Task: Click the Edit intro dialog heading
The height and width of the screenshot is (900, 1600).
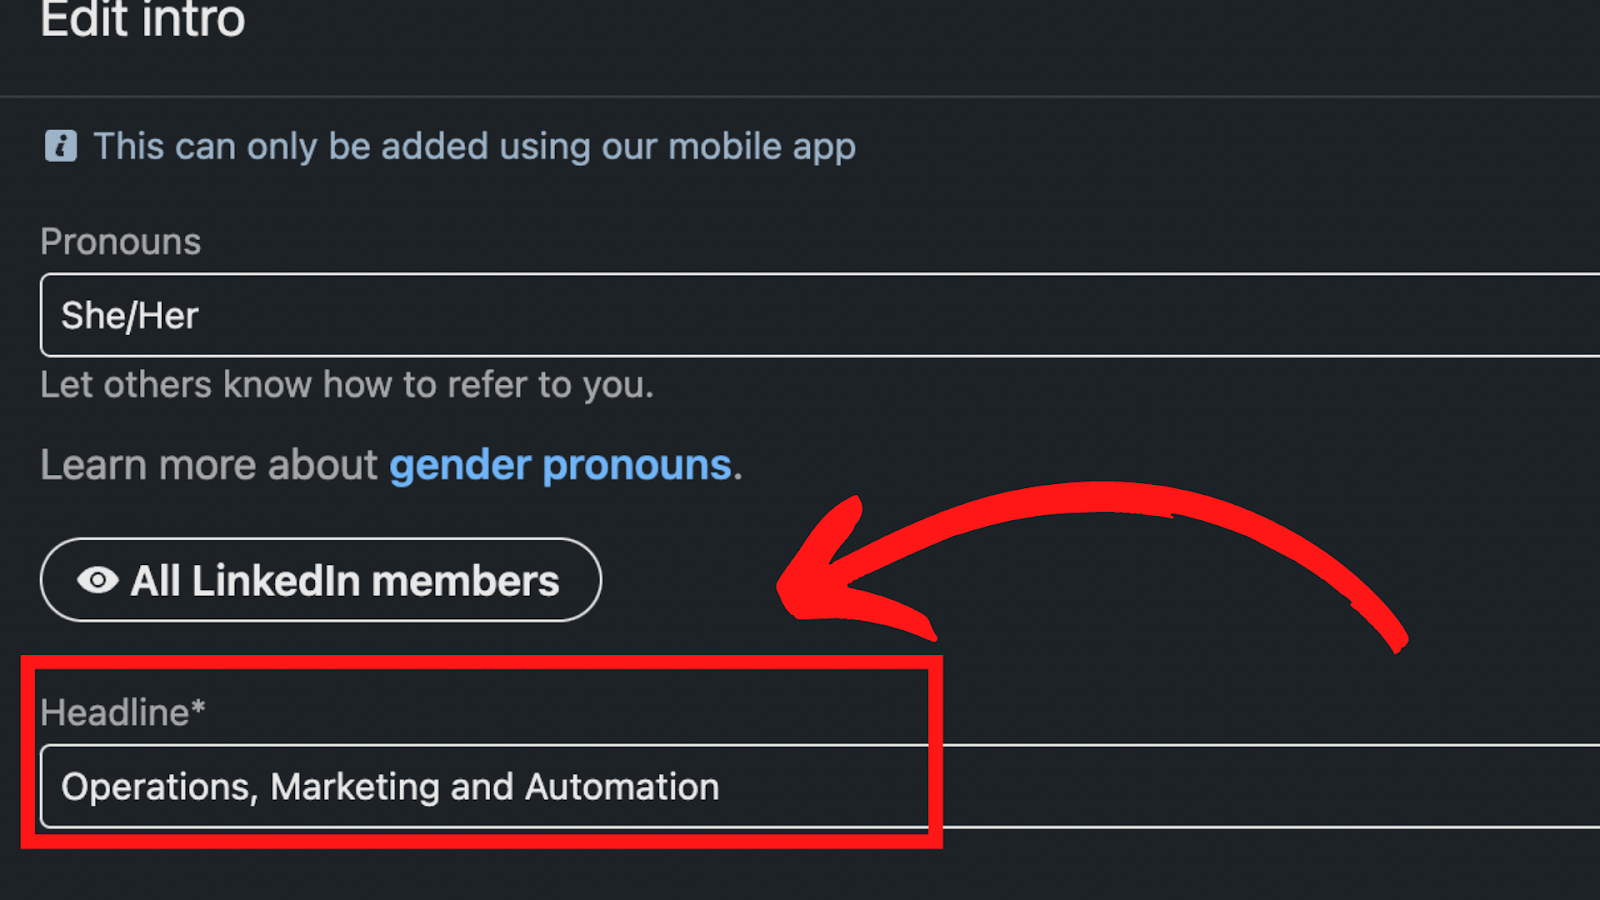Action: 143,20
